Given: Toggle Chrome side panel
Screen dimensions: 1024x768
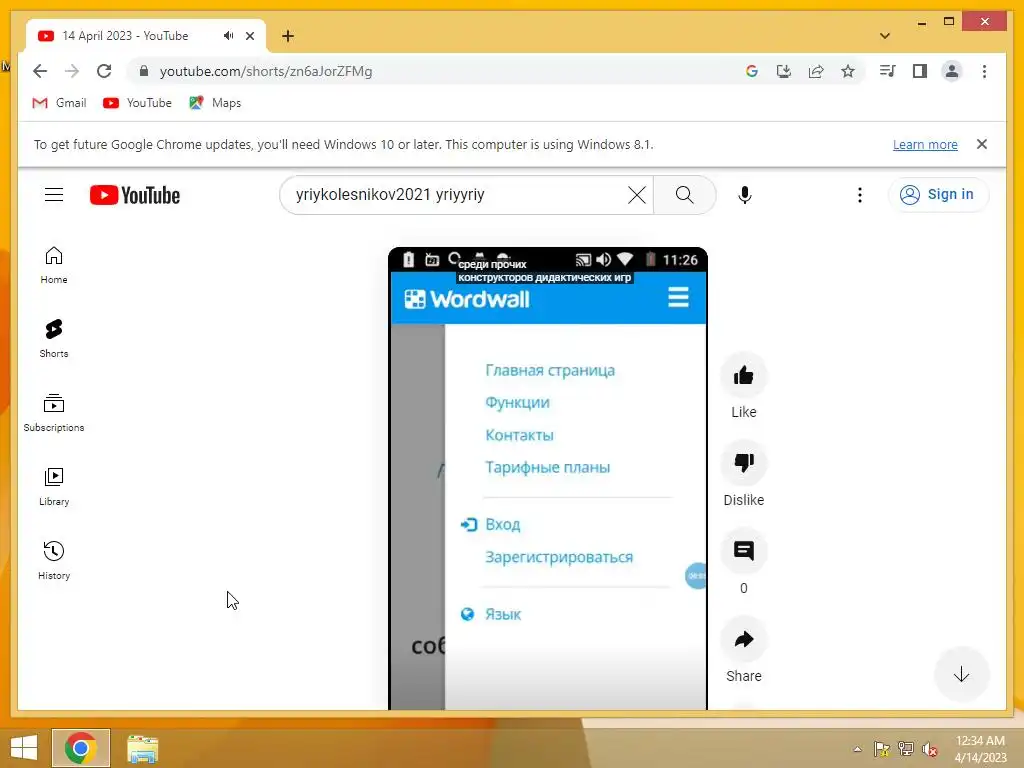Looking at the screenshot, I should coord(920,71).
